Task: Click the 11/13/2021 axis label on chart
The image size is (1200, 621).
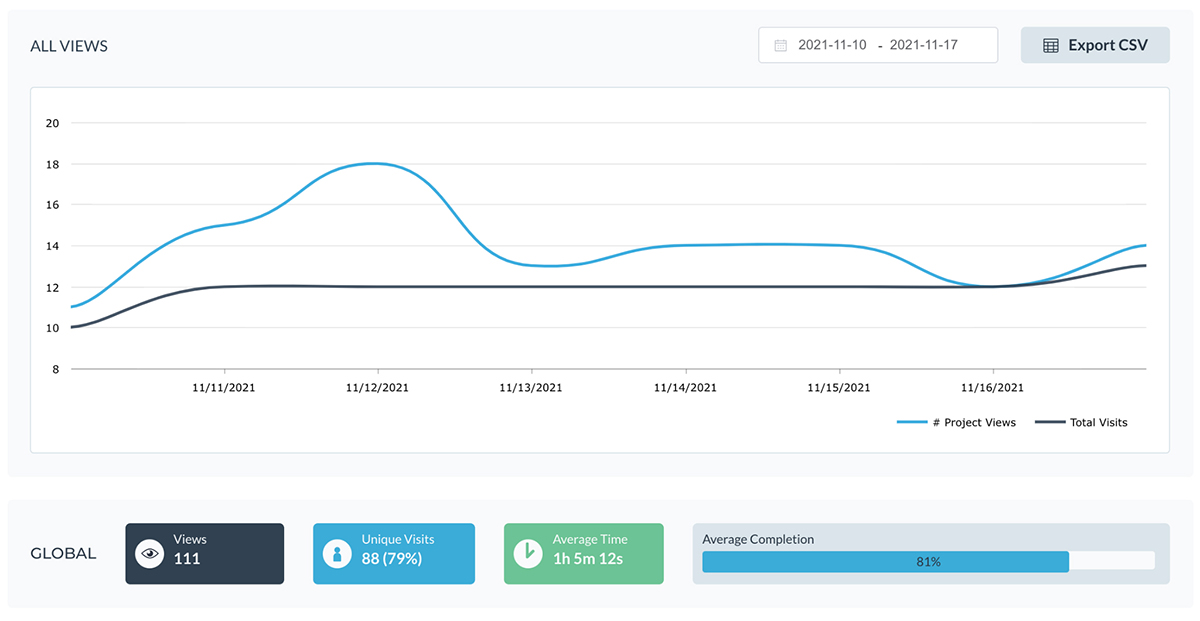Action: pos(530,387)
